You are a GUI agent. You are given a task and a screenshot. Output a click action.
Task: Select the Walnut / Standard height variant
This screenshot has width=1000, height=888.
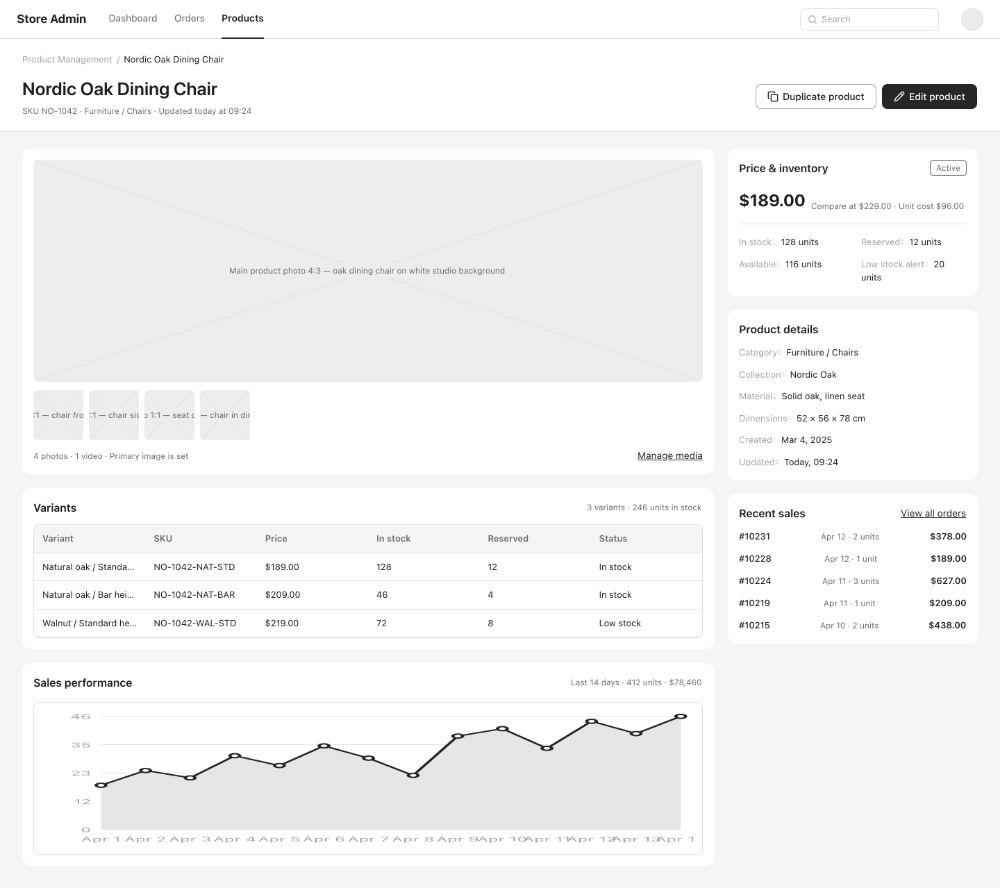[x=367, y=623]
